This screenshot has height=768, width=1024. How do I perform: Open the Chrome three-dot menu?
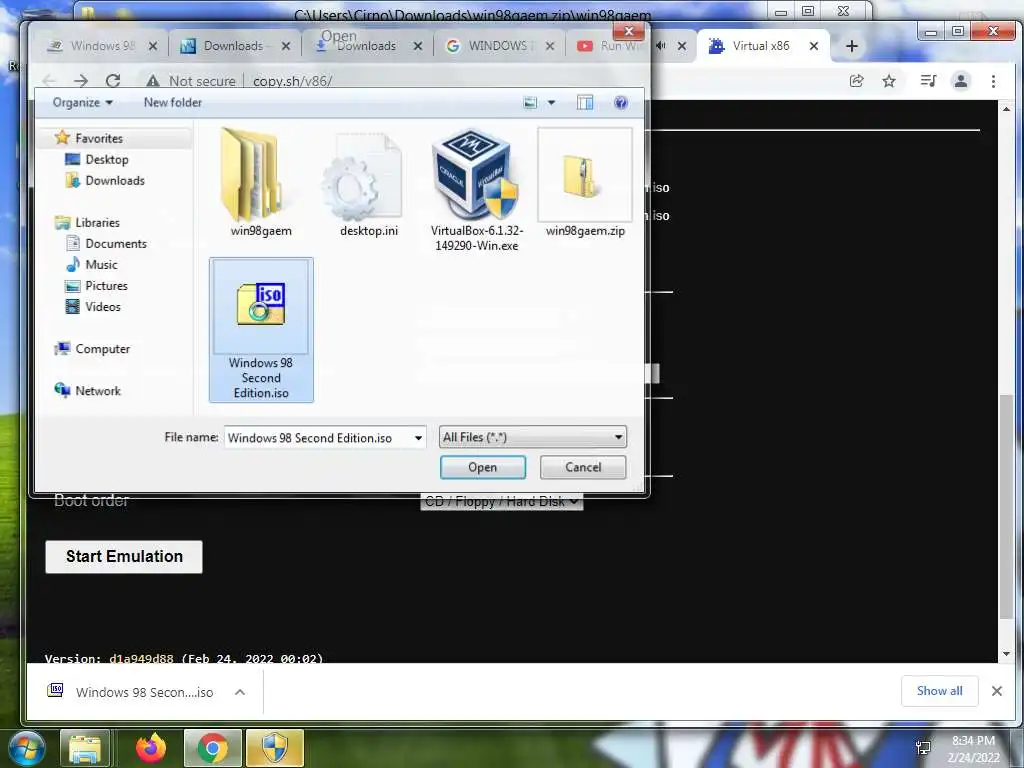click(993, 81)
